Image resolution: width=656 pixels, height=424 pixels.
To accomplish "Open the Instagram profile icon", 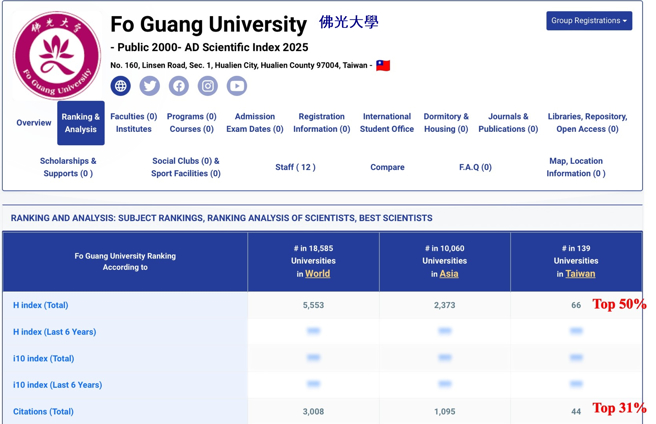I will coord(208,86).
